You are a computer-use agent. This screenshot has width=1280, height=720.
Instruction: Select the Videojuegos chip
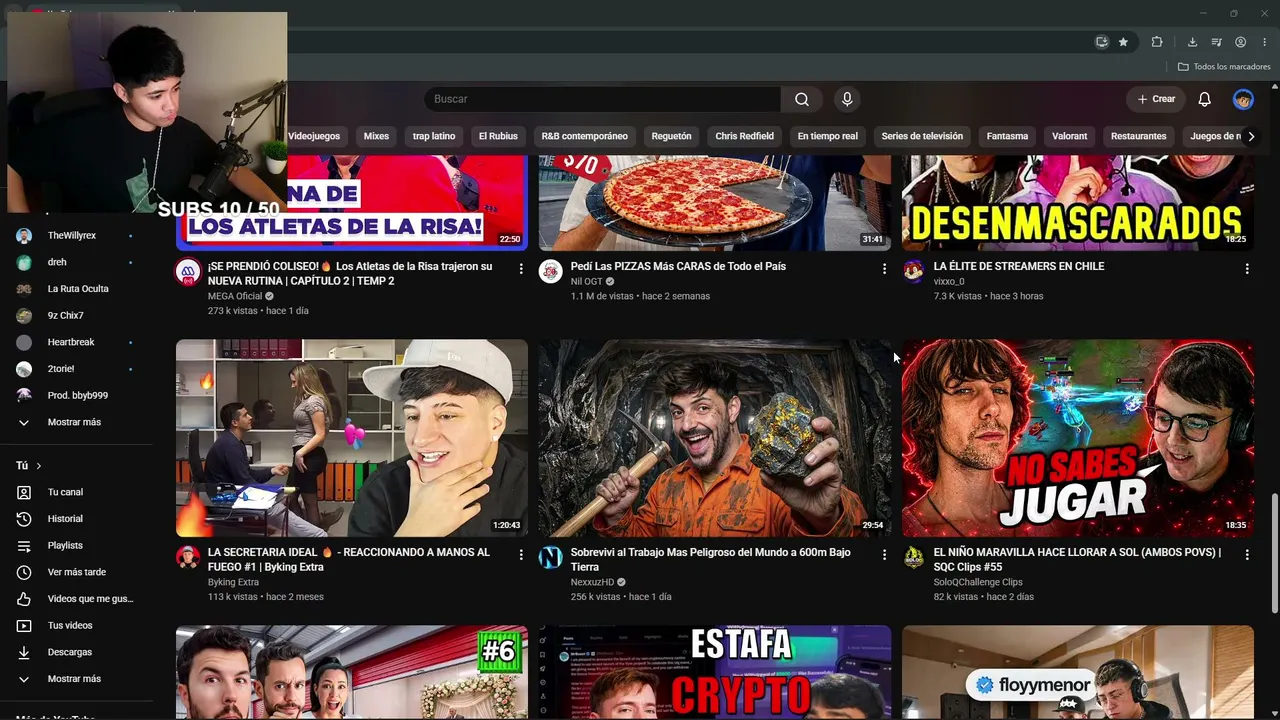tap(314, 136)
